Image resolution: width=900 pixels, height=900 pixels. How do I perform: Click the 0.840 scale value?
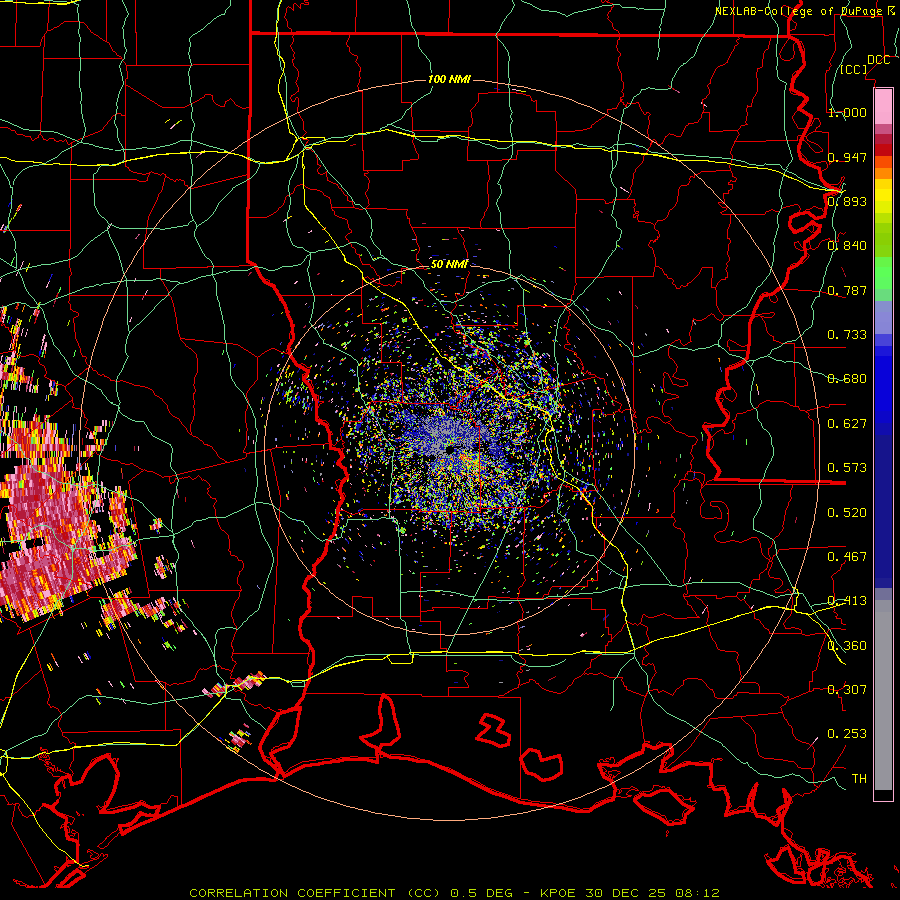pos(847,246)
